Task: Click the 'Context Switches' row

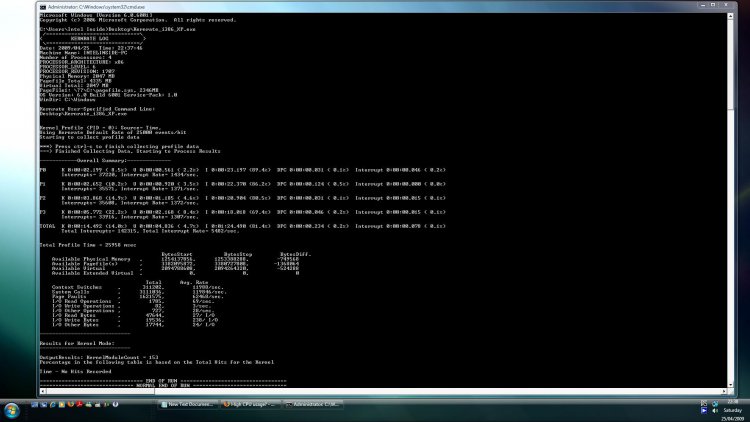Action: (138, 287)
